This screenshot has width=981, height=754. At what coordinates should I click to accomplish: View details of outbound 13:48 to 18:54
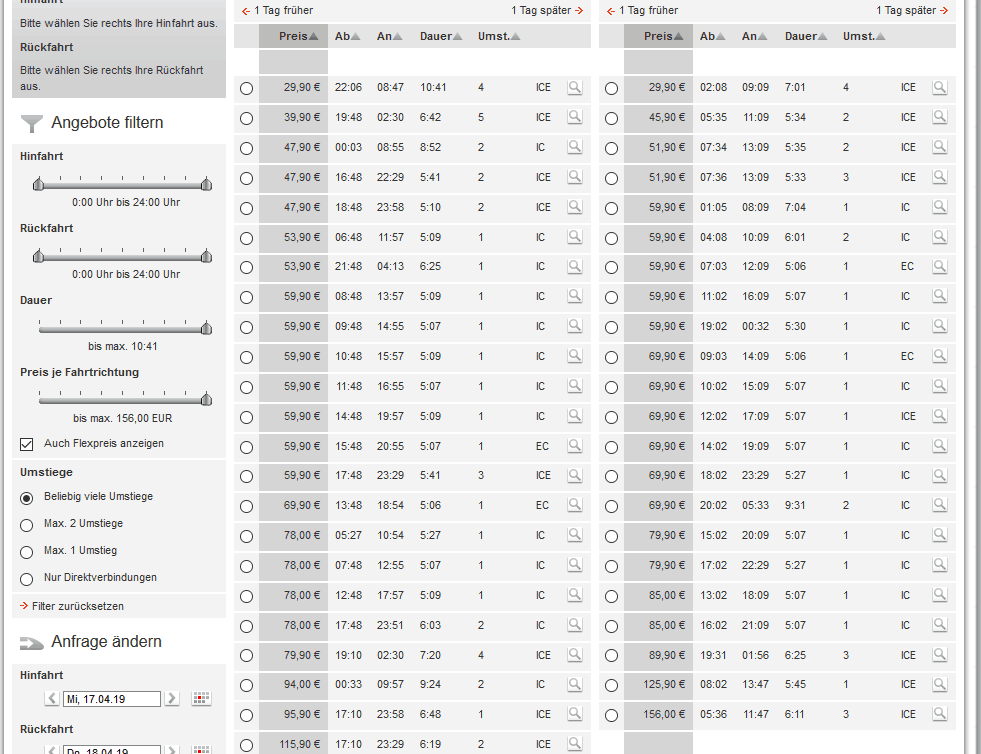coord(574,506)
